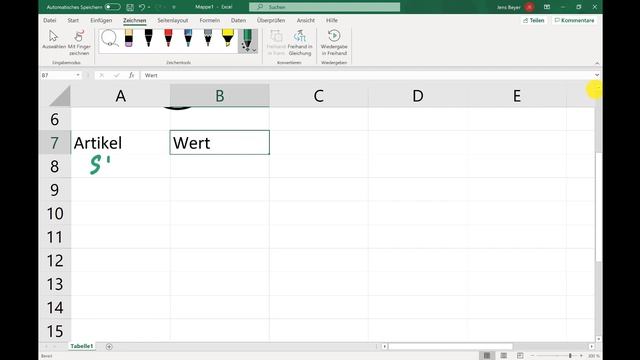
Task: Open Jens Beyer account avatar
Action: pos(530,7)
